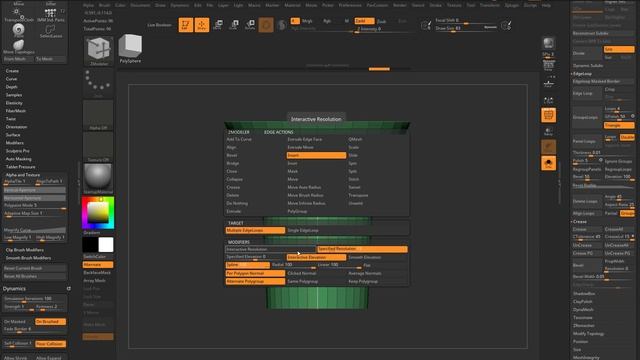Select the white main color swatch
640x360 pixels.
tap(106, 244)
